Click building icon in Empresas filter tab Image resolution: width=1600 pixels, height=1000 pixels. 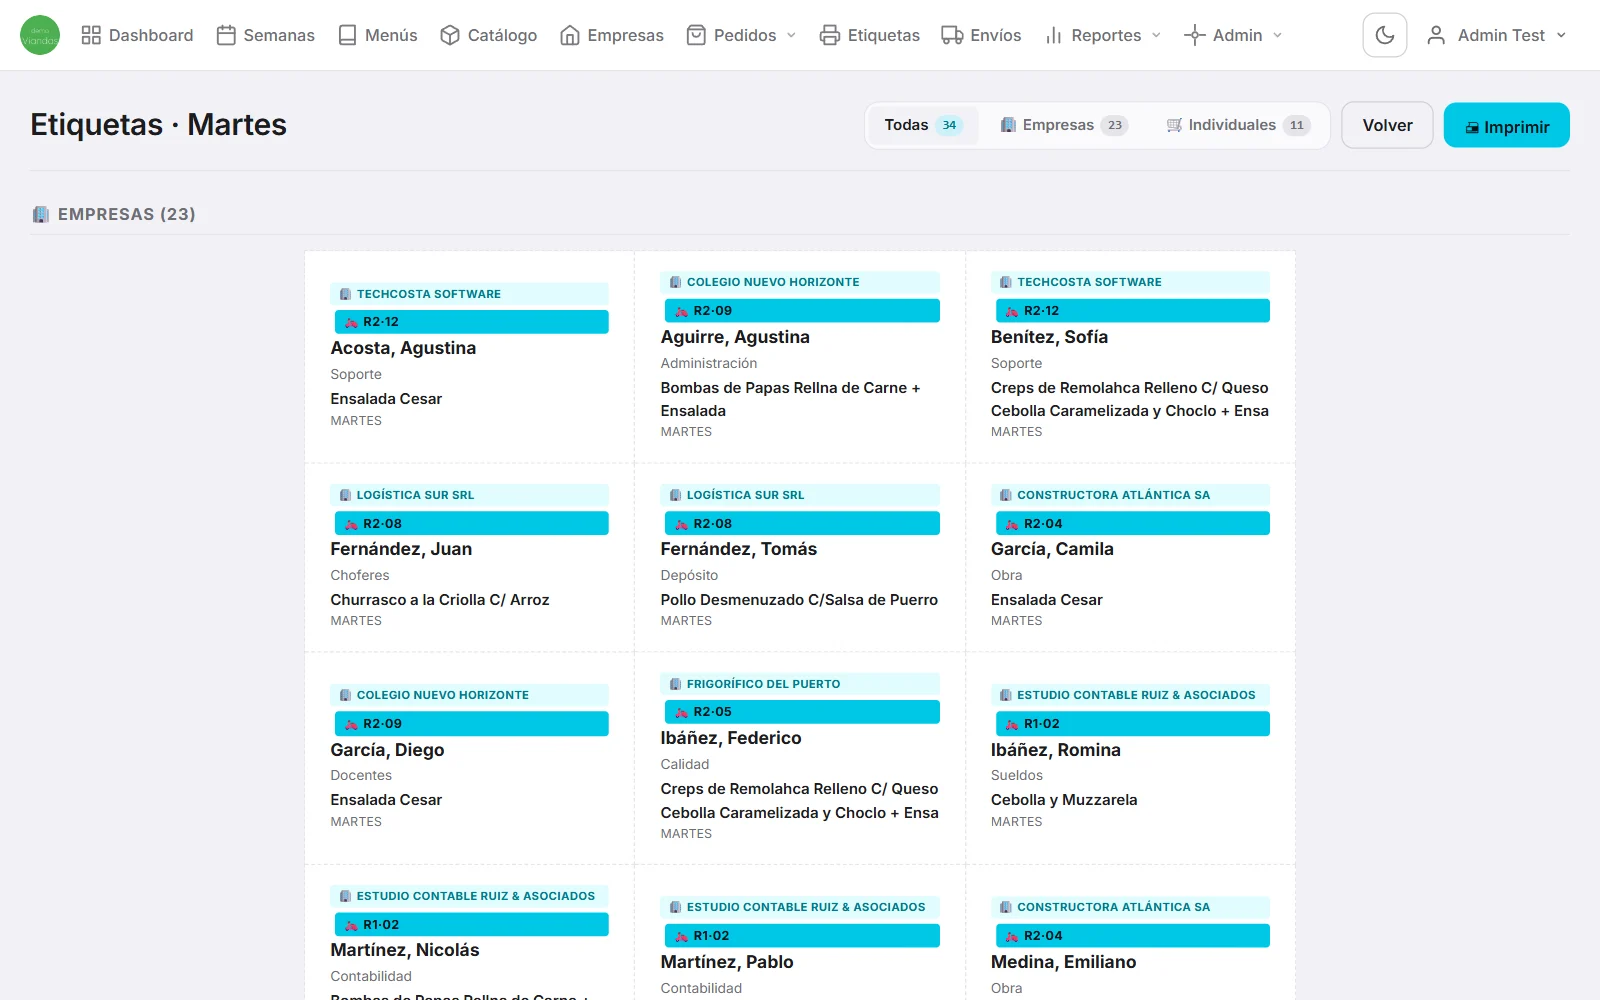1008,125
